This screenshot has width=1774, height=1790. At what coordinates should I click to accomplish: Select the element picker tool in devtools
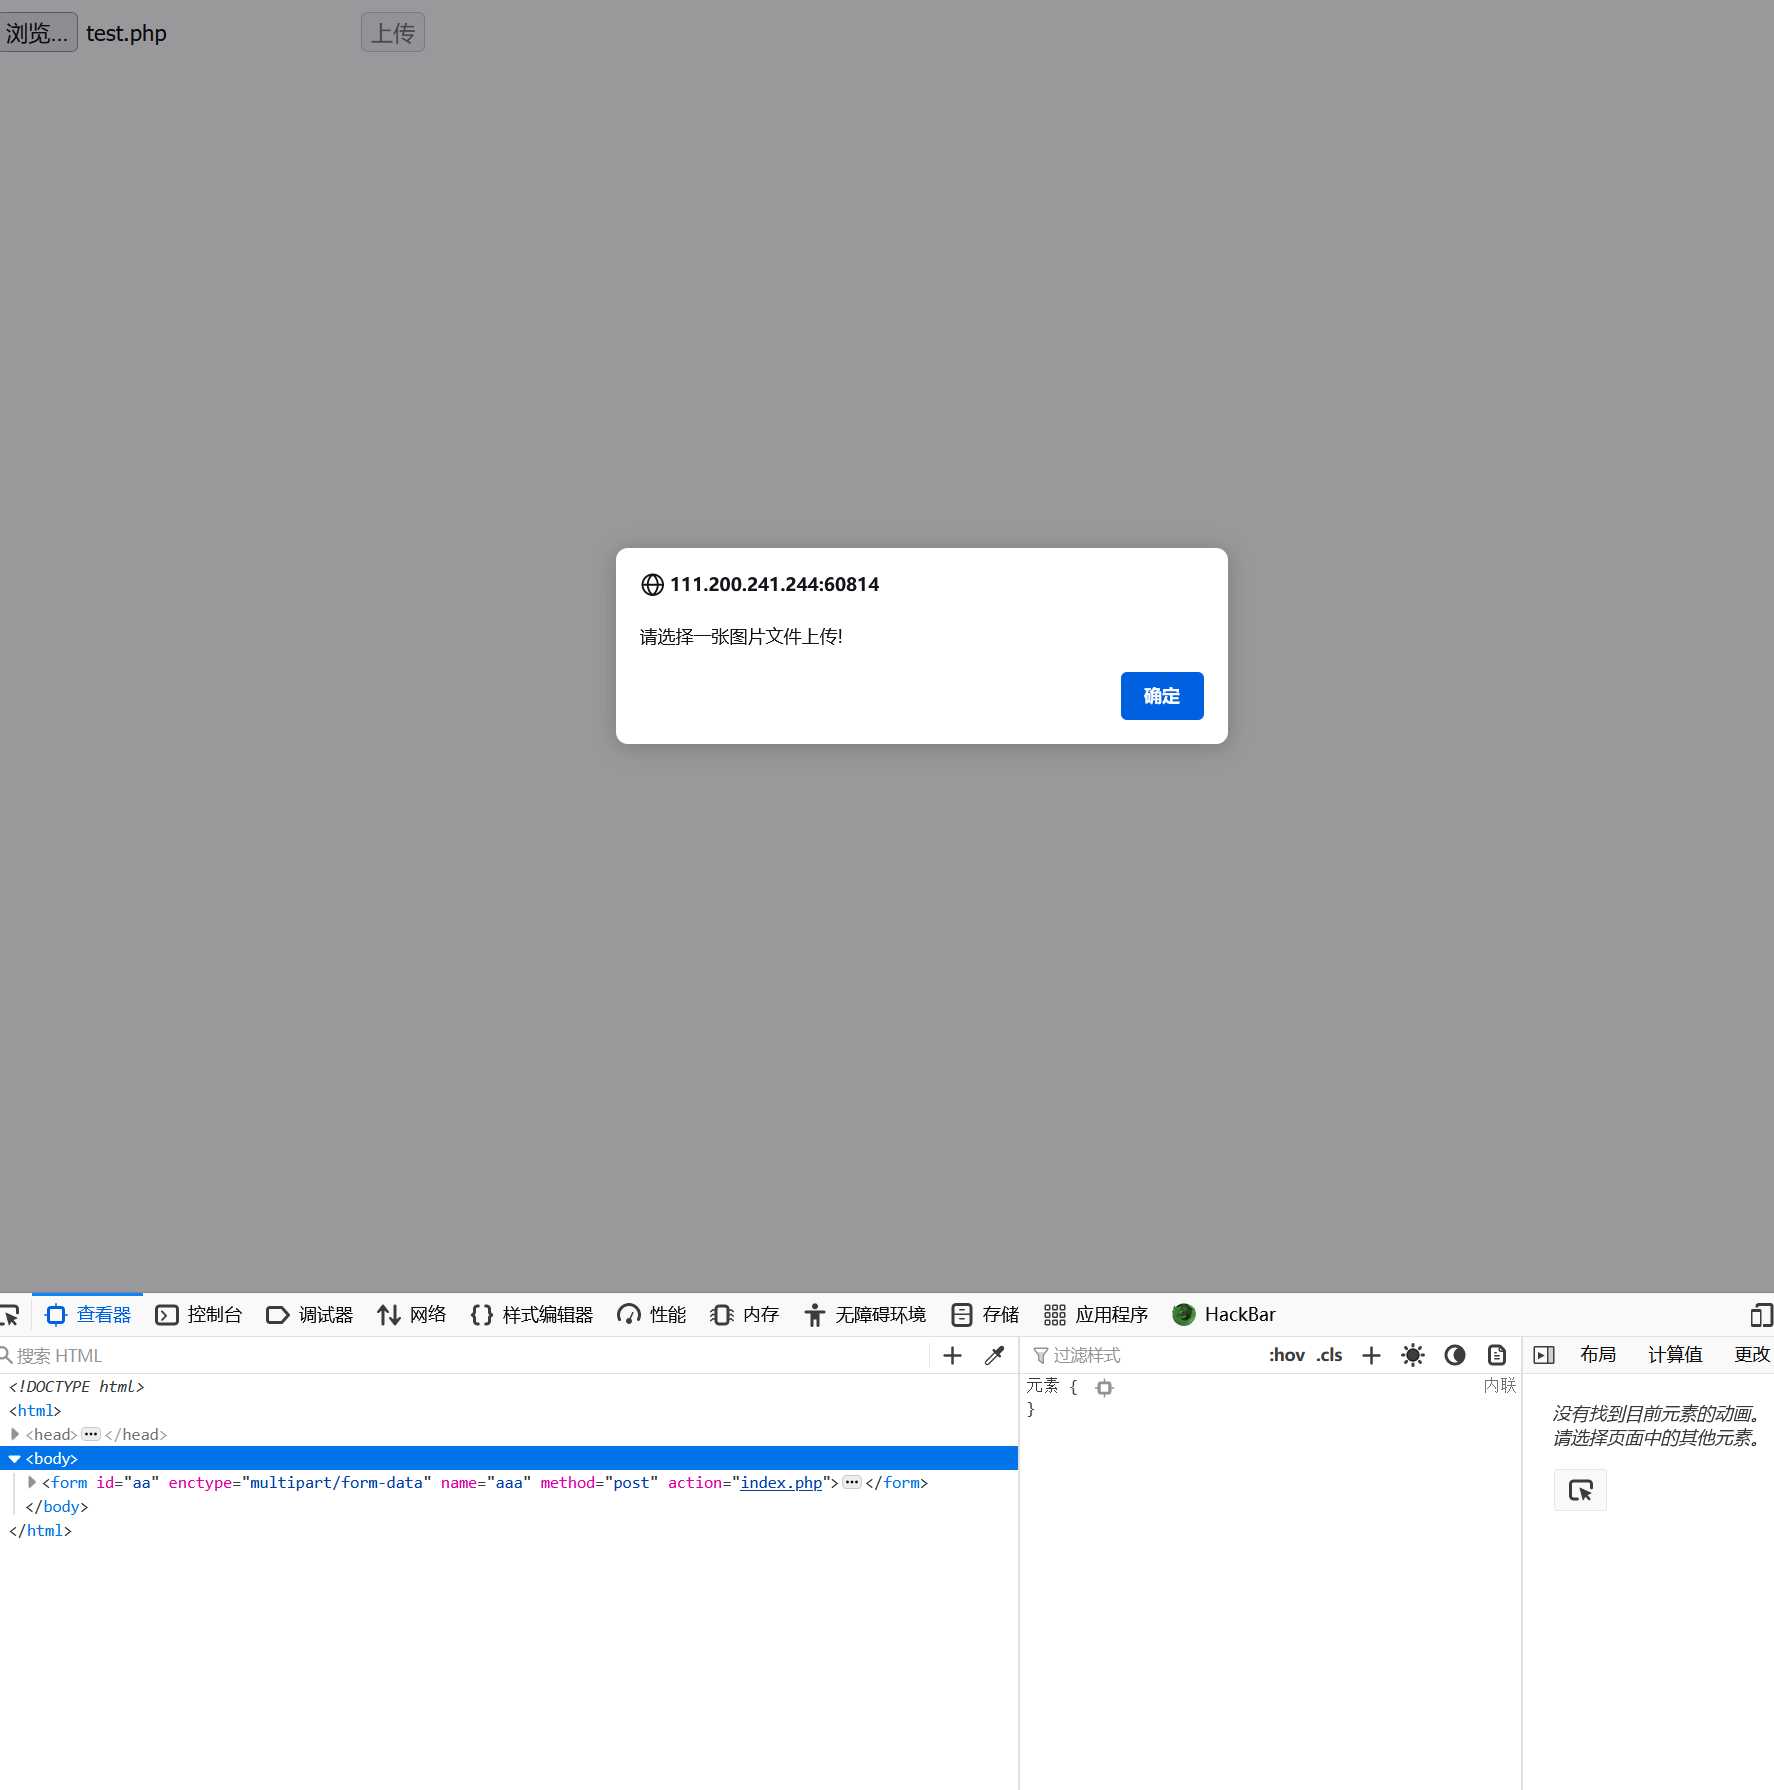click(x=11, y=1314)
